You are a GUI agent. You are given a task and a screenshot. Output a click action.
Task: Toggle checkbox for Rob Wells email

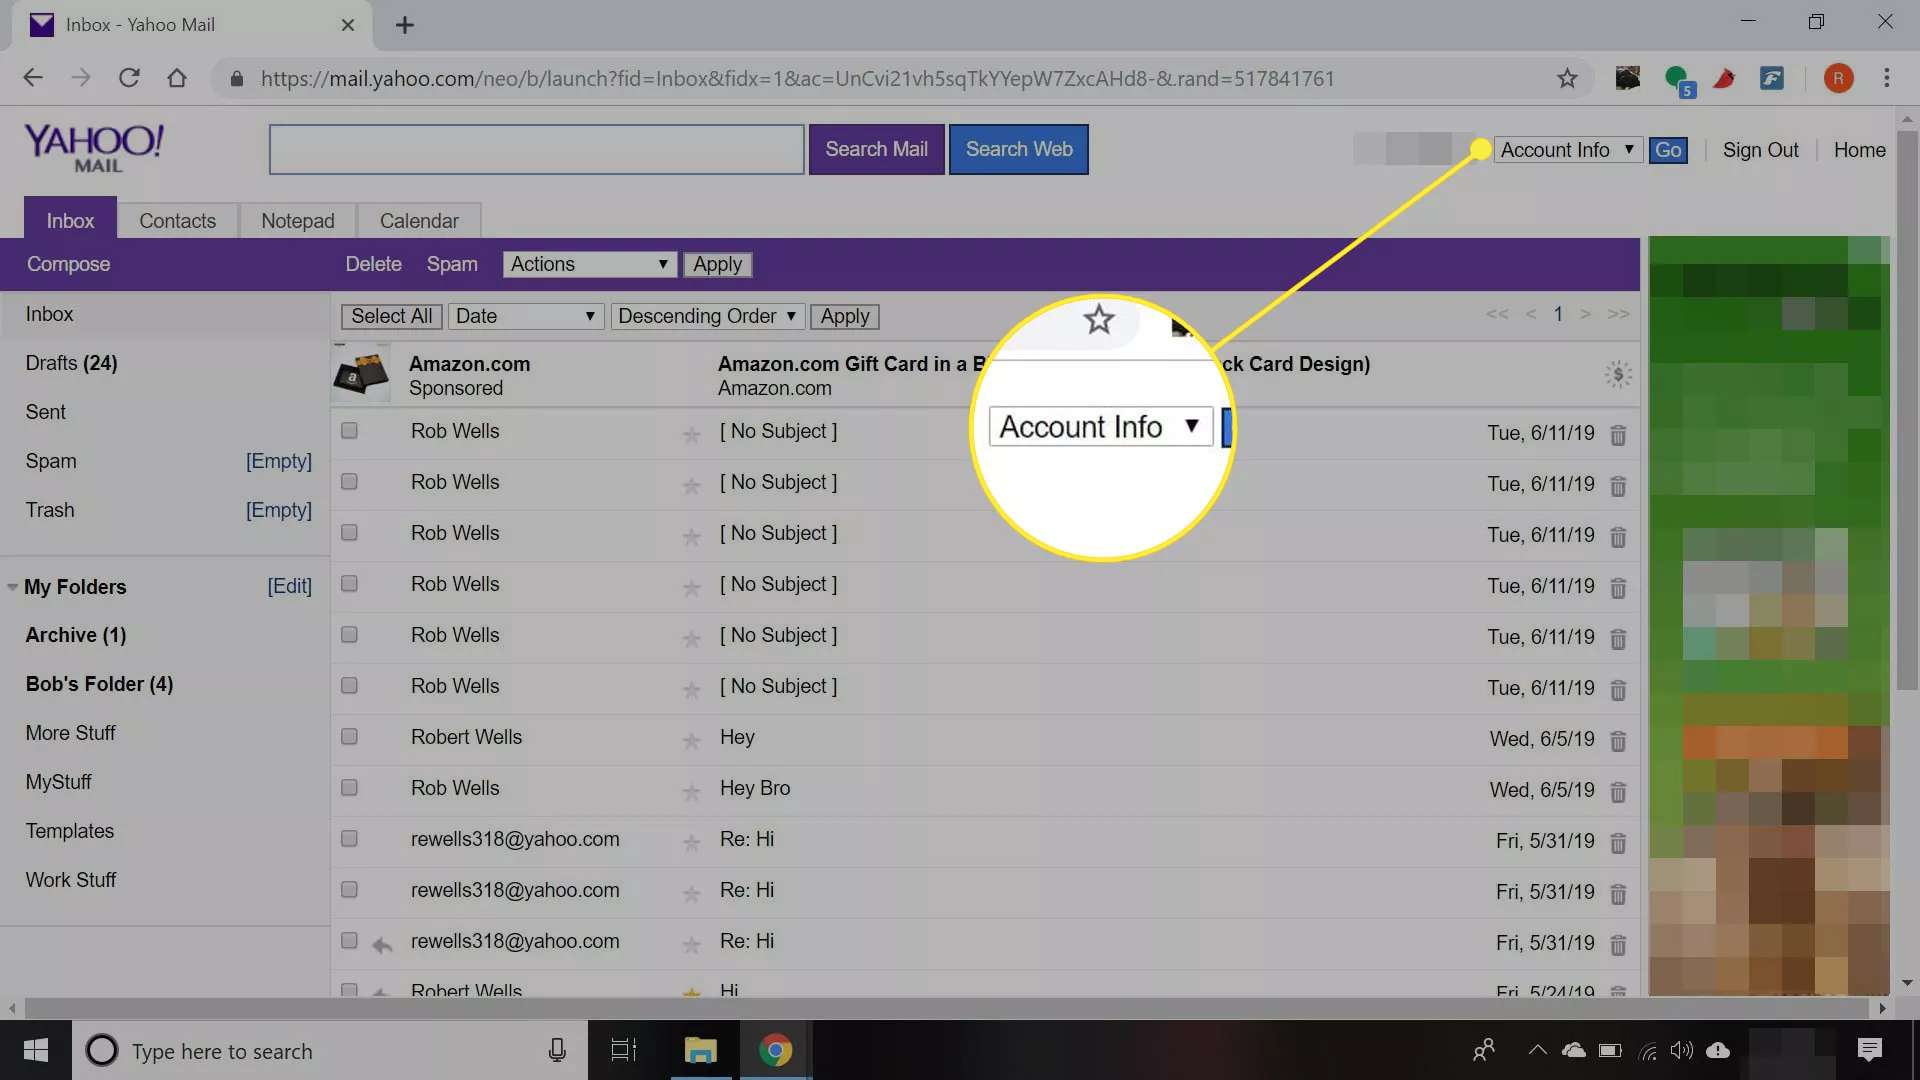click(x=347, y=430)
